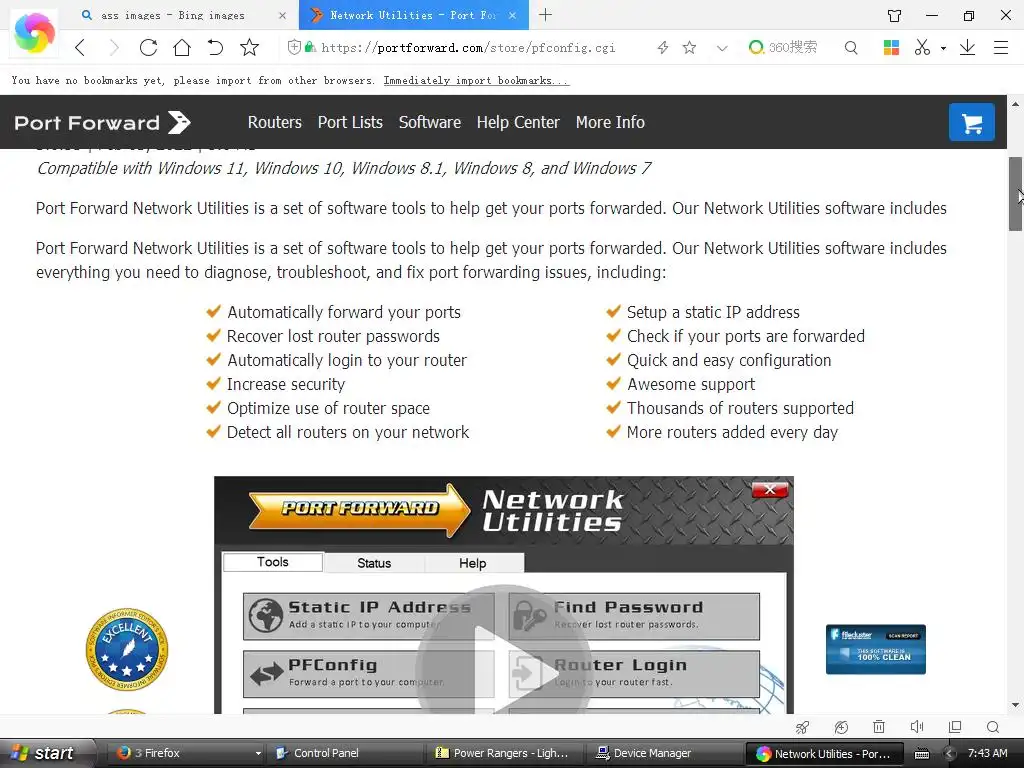Click the 360 search engine field
This screenshot has width=1024, height=768.
[792, 48]
